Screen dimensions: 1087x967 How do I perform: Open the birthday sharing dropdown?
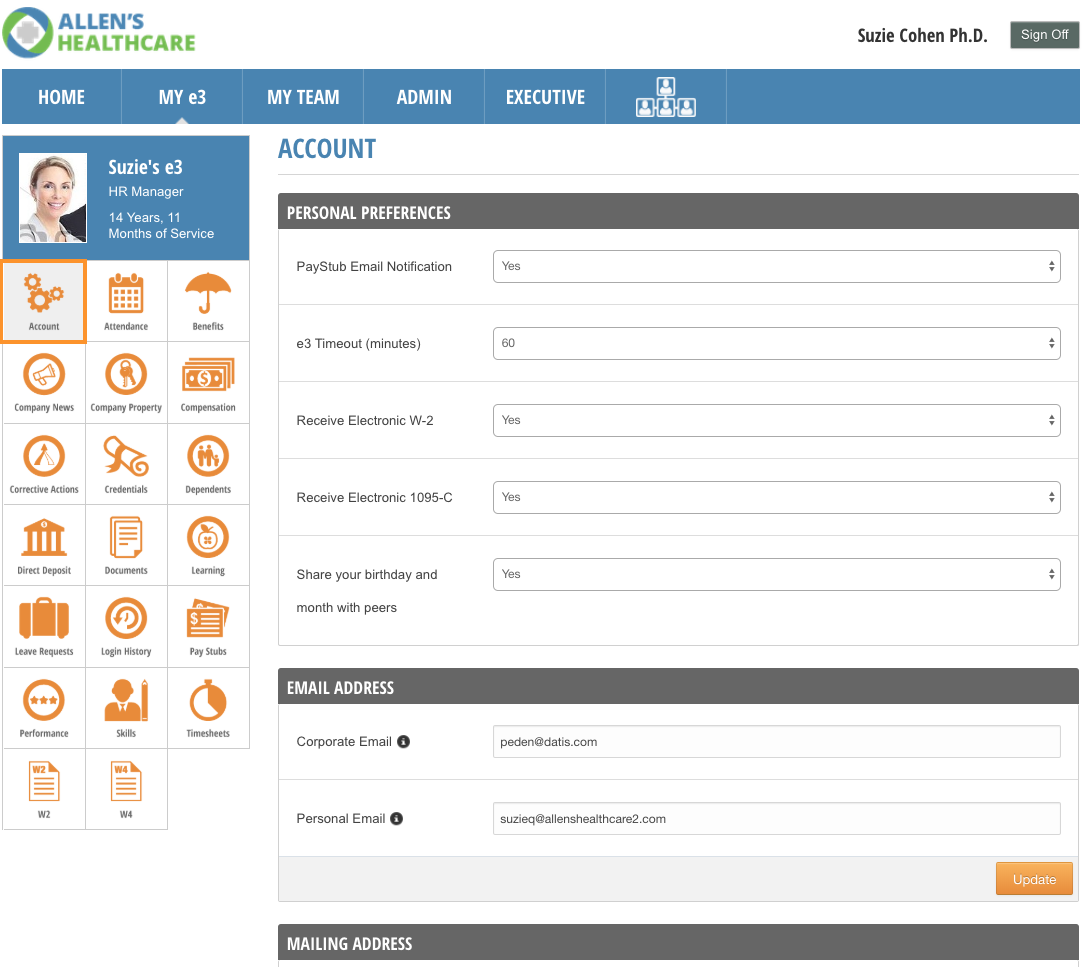[x=776, y=574]
